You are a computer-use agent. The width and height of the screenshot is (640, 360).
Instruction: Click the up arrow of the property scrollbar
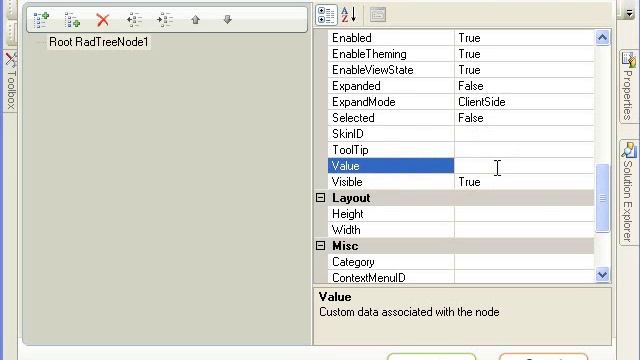pos(602,38)
